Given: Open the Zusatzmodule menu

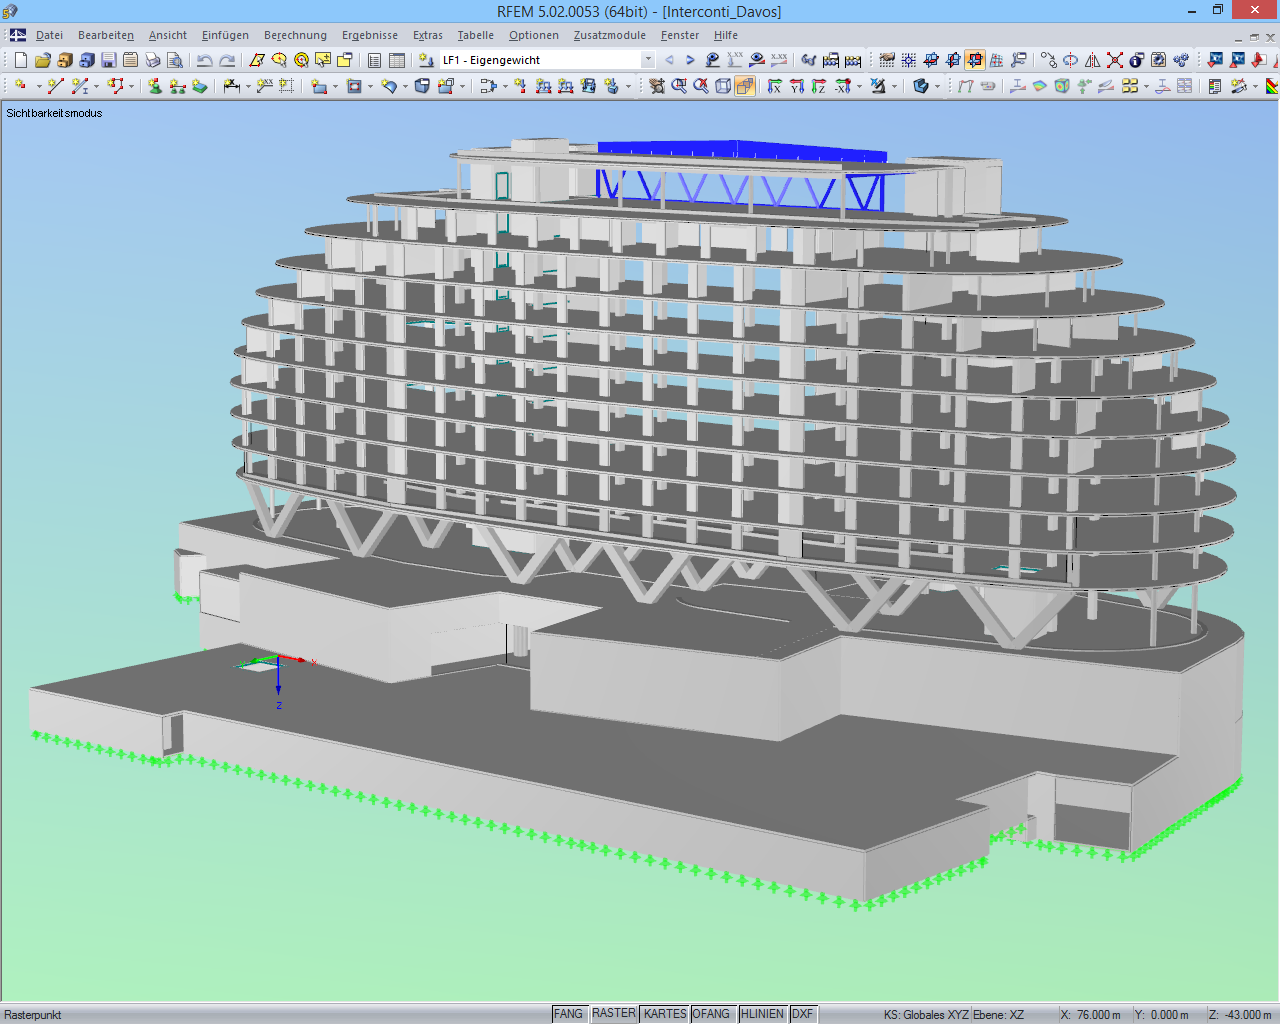Looking at the screenshot, I should pyautogui.click(x=610, y=35).
